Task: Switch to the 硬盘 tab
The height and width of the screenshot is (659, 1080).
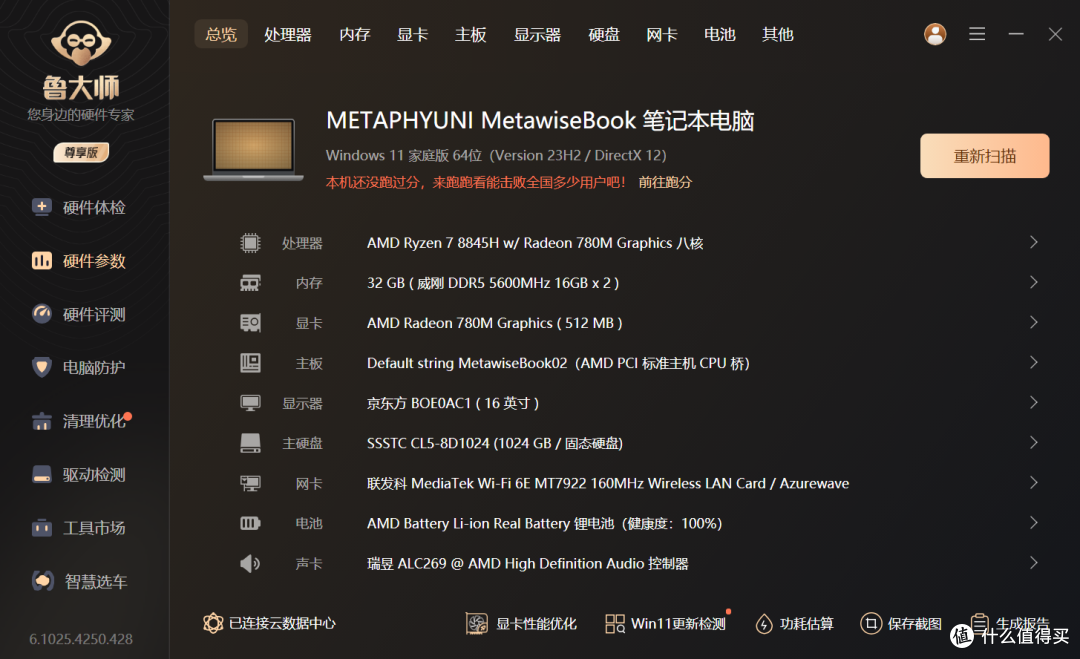Action: point(604,34)
